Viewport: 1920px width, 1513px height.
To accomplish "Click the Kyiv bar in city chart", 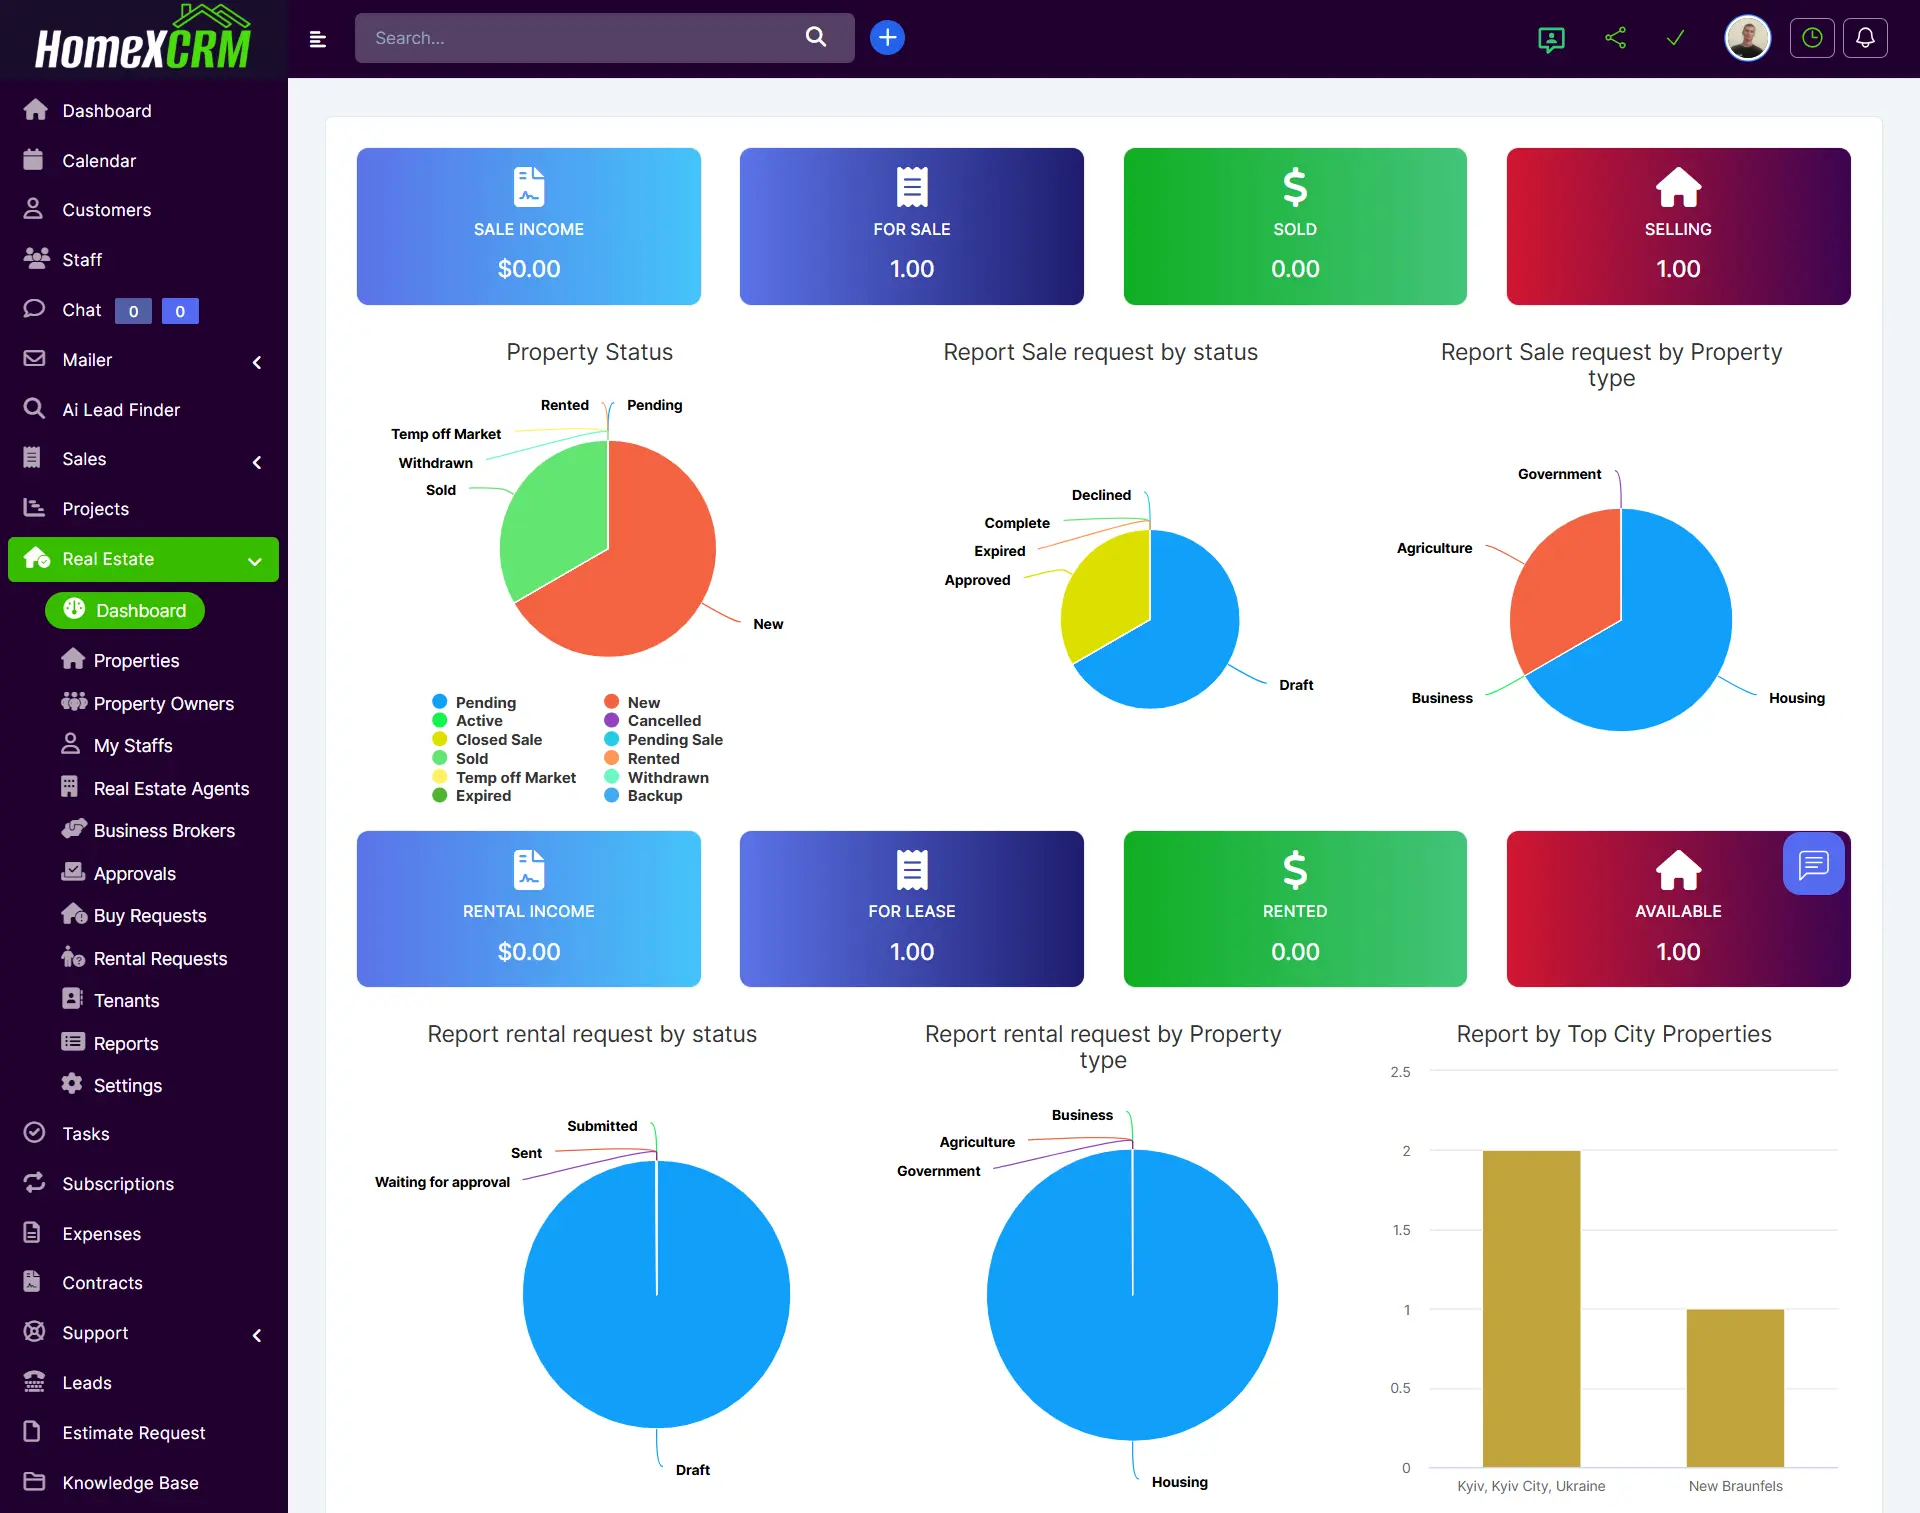I will [x=1531, y=1308].
